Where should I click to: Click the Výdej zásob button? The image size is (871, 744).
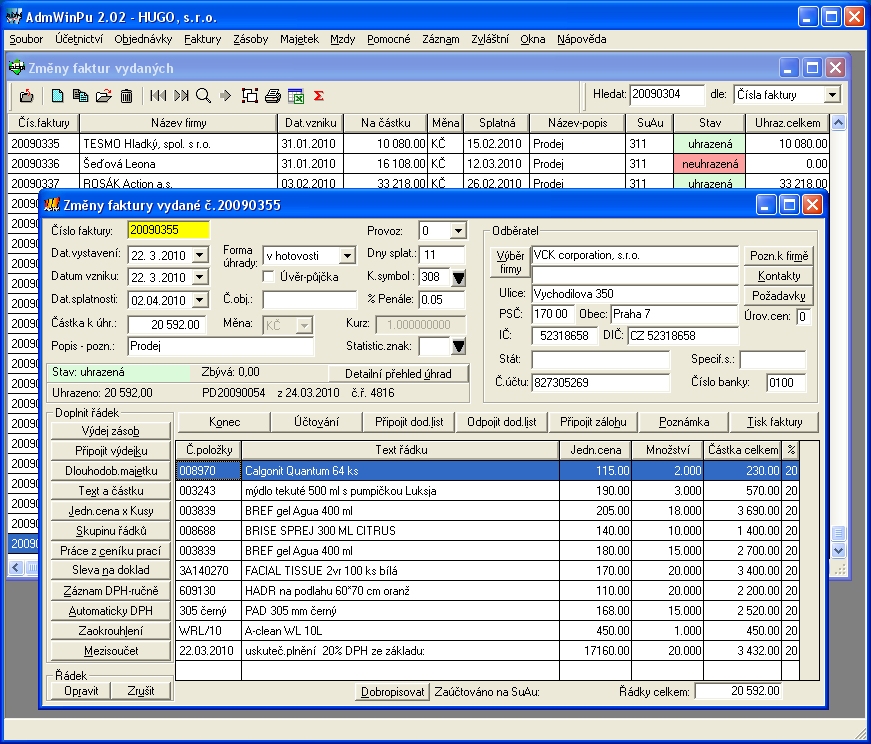pos(111,431)
